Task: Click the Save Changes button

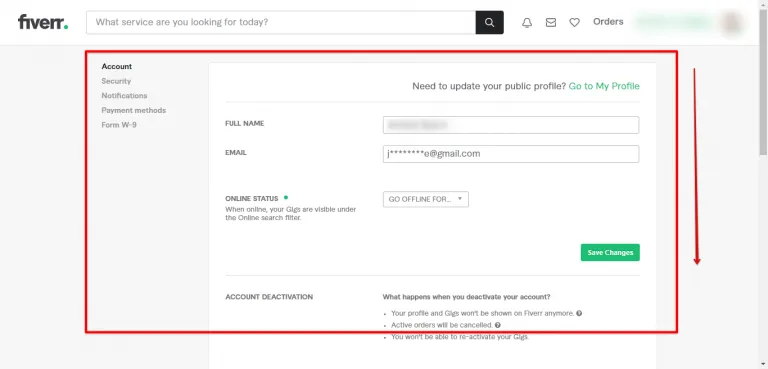Action: pos(610,252)
